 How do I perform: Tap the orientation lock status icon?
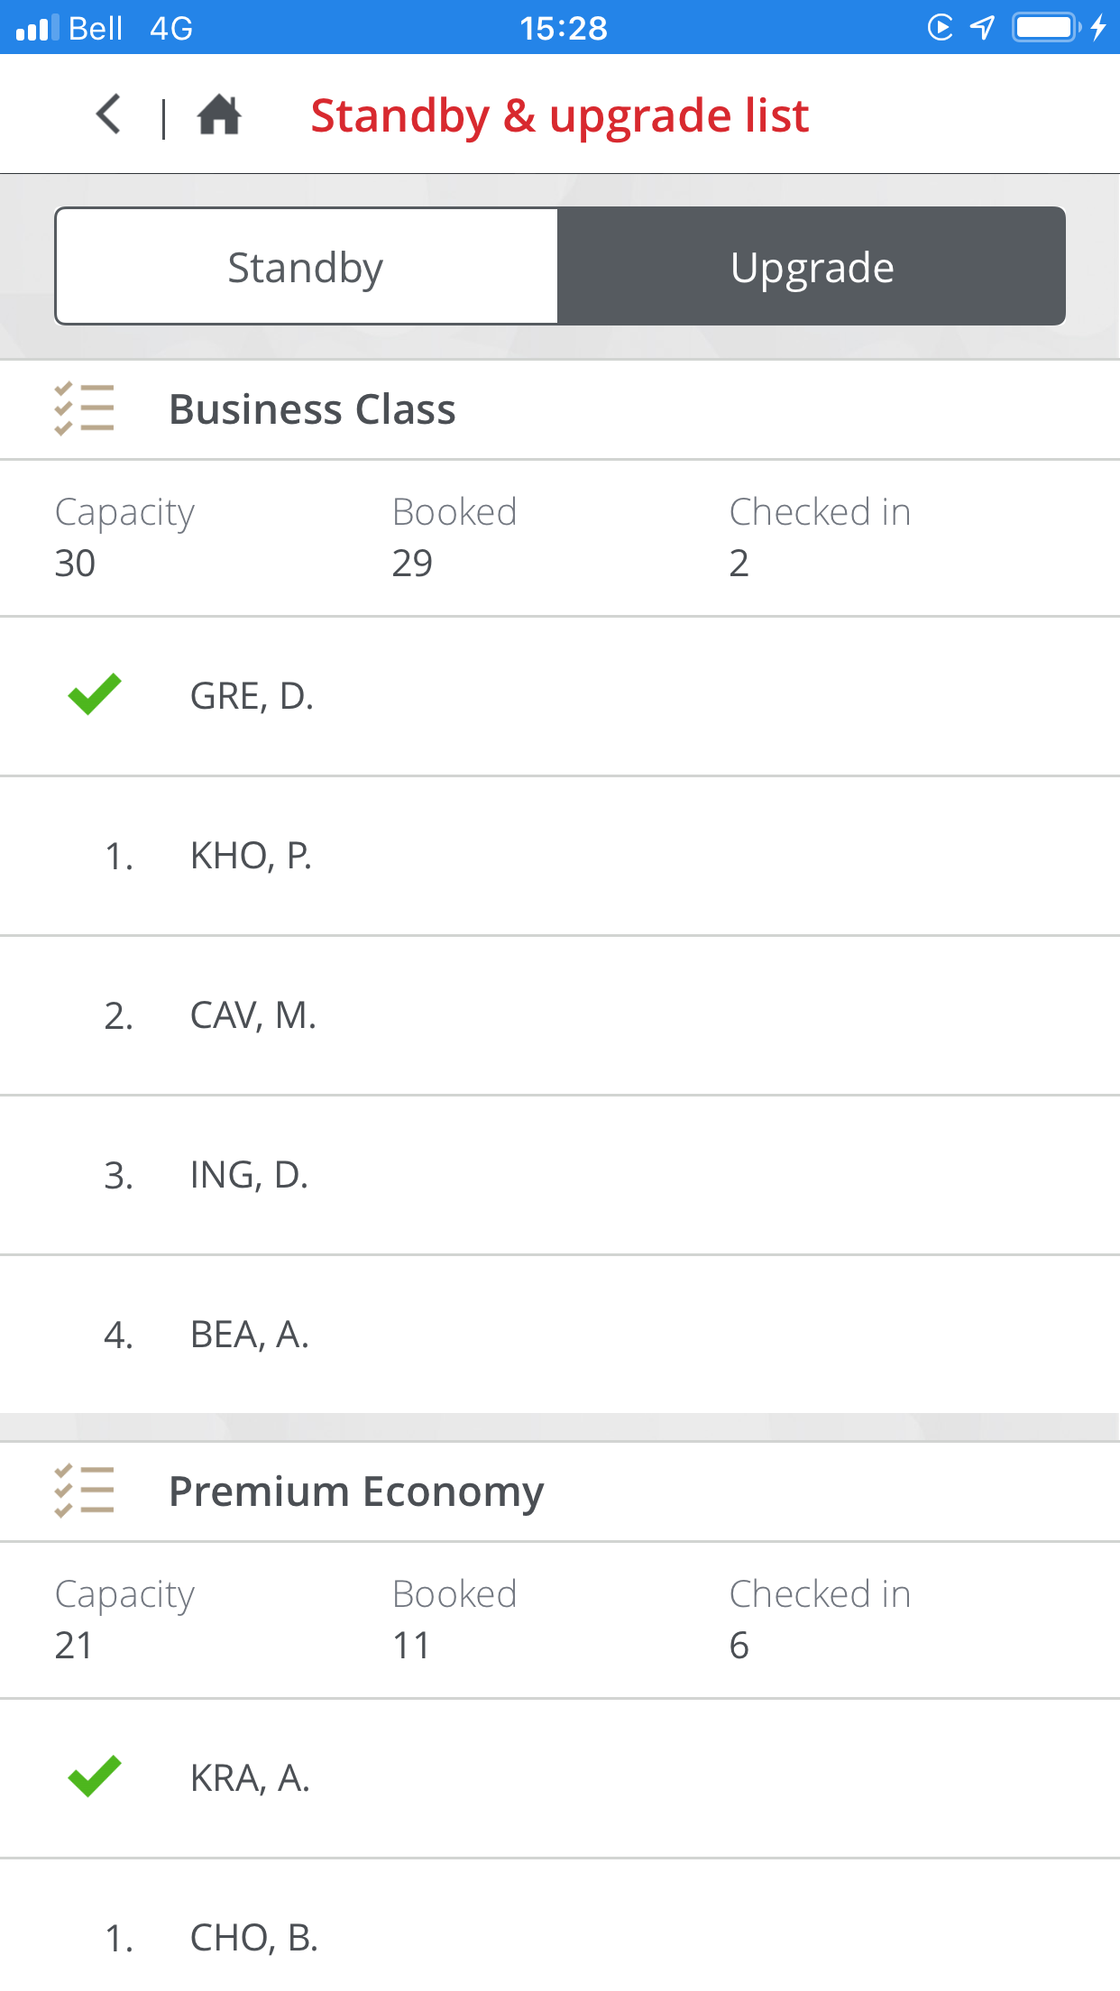(x=940, y=27)
